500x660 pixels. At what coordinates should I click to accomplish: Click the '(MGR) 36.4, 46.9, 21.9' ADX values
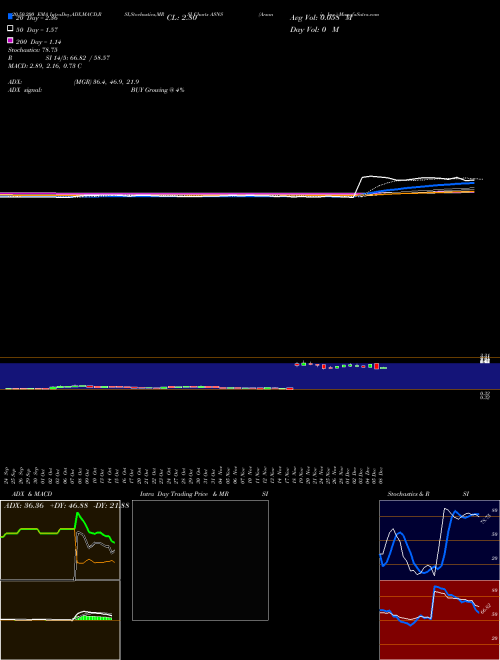coord(106,82)
